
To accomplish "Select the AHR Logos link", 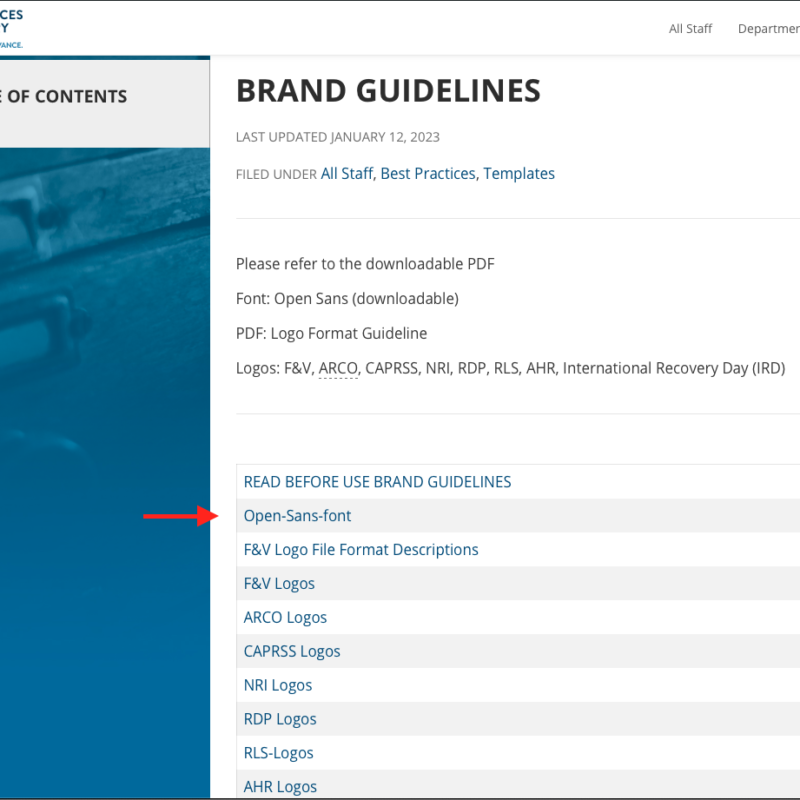I will pyautogui.click(x=280, y=787).
